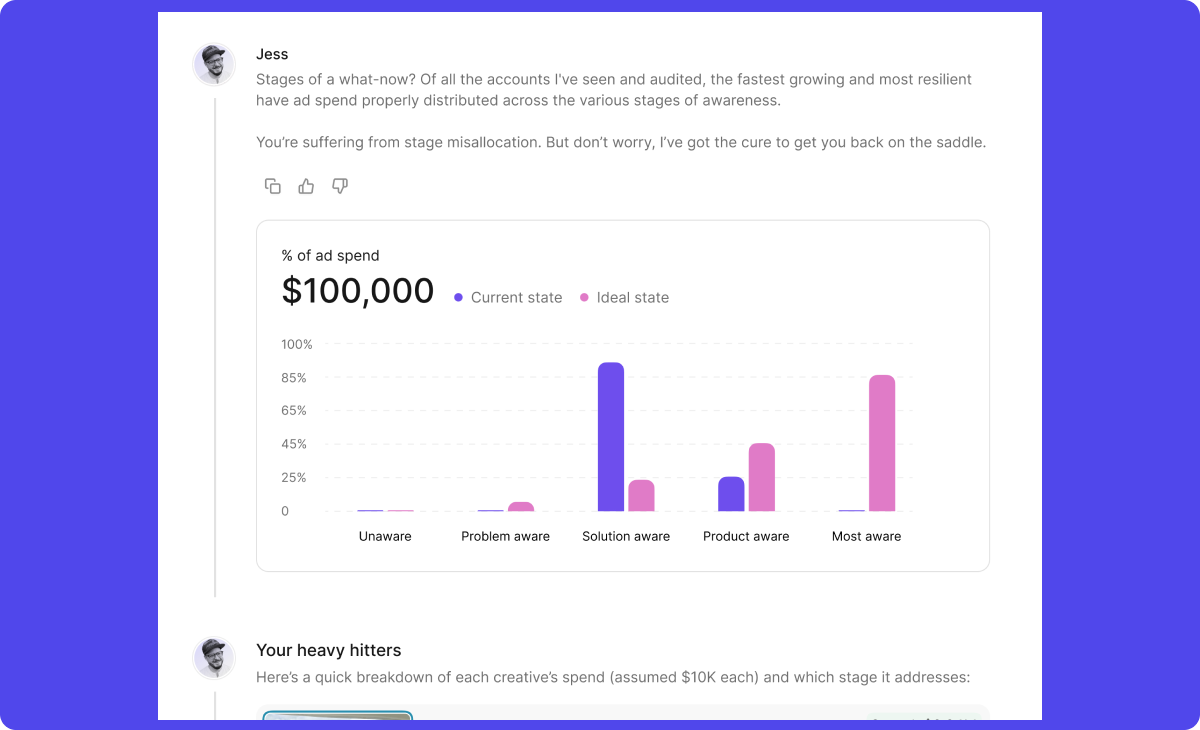Click the Most aware axis label
This screenshot has height=730, width=1200.
click(866, 537)
